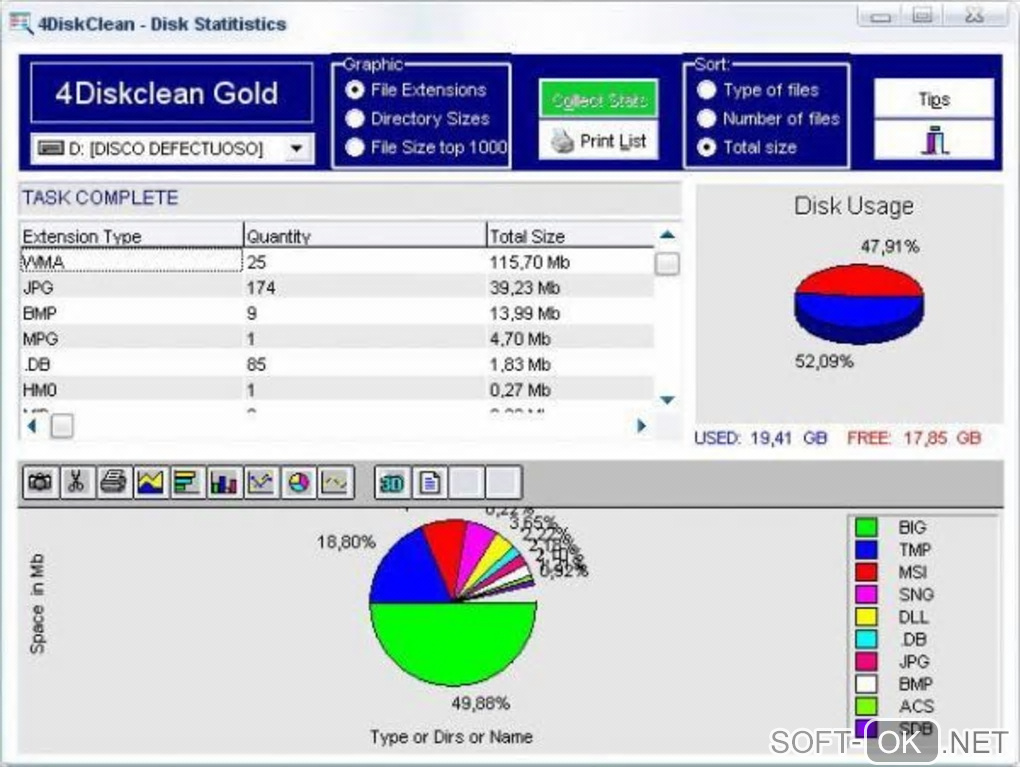Viewport: 1020px width, 767px height.
Task: Click the Quantity column header
Action: point(365,235)
